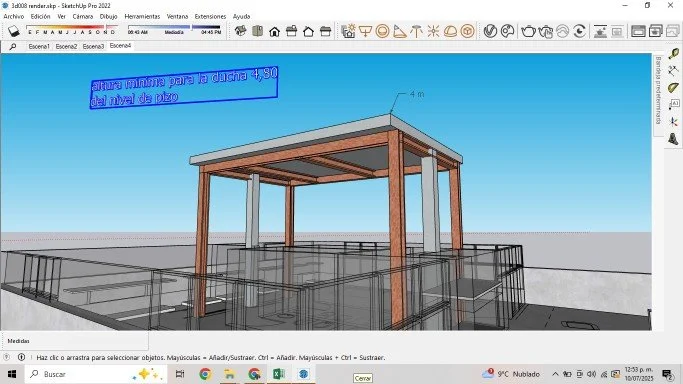Screen dimensions: 683x384
Task: Open the Cámara menu
Action: point(83,16)
